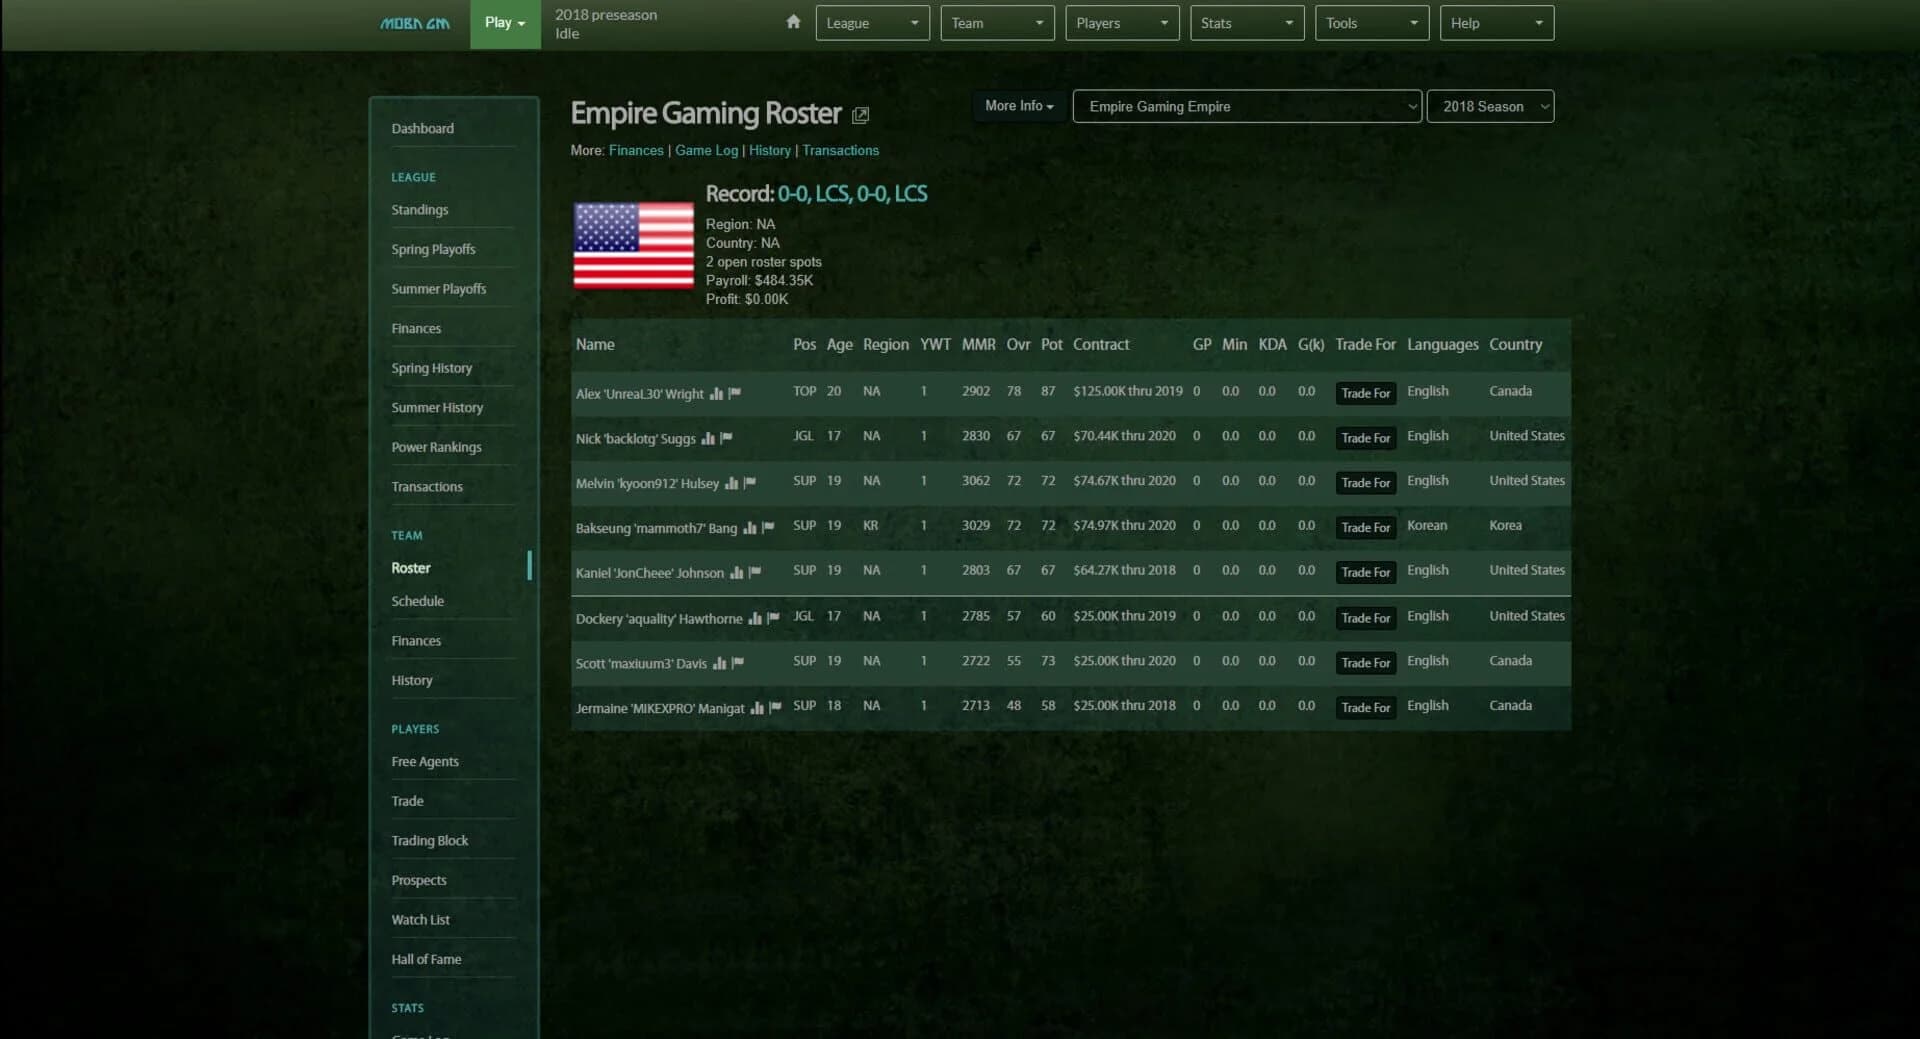Click the Home icon in the navigation bar

(791, 21)
